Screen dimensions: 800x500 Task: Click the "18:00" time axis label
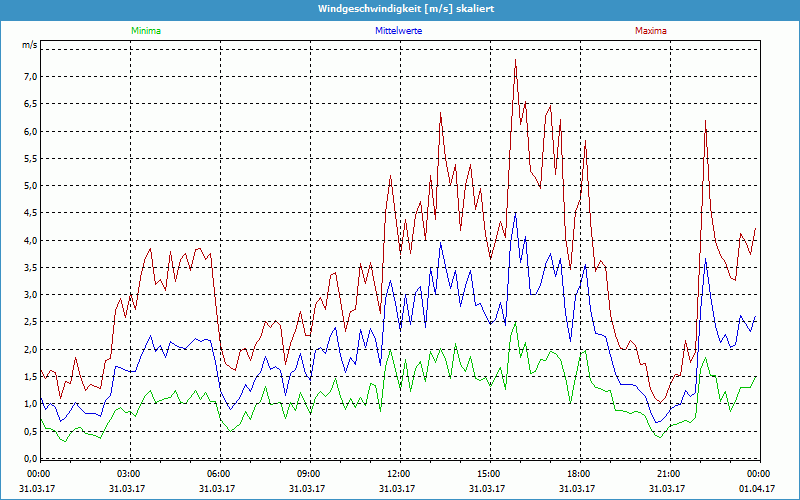(x=578, y=474)
